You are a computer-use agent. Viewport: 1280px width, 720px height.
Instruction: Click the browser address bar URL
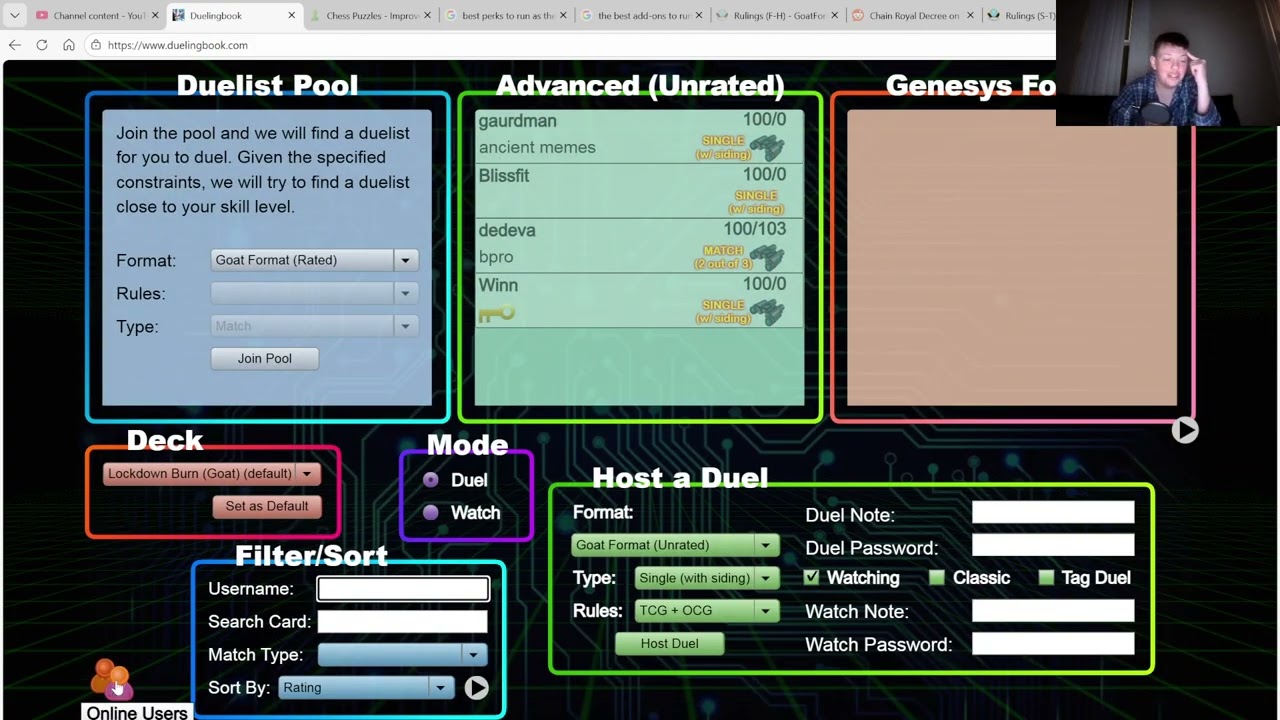(x=178, y=45)
